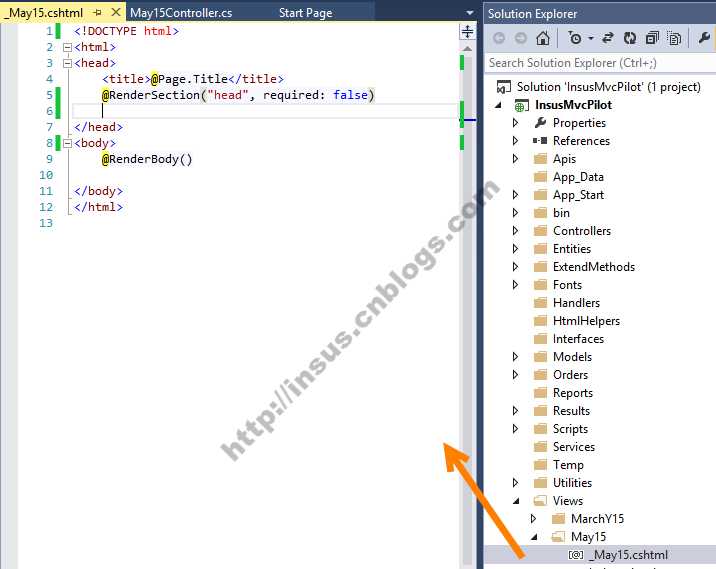Expand the References node
Screen dimensions: 716x569
516,141
